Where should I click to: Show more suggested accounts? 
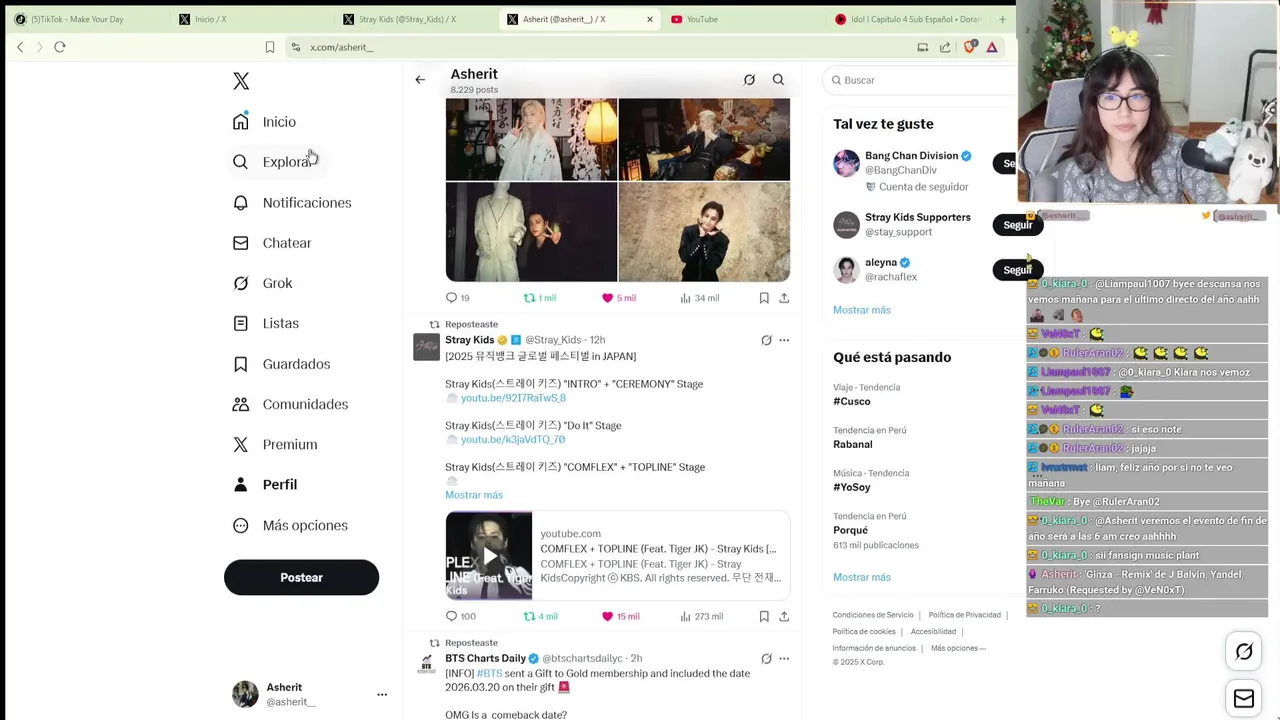click(x=861, y=310)
